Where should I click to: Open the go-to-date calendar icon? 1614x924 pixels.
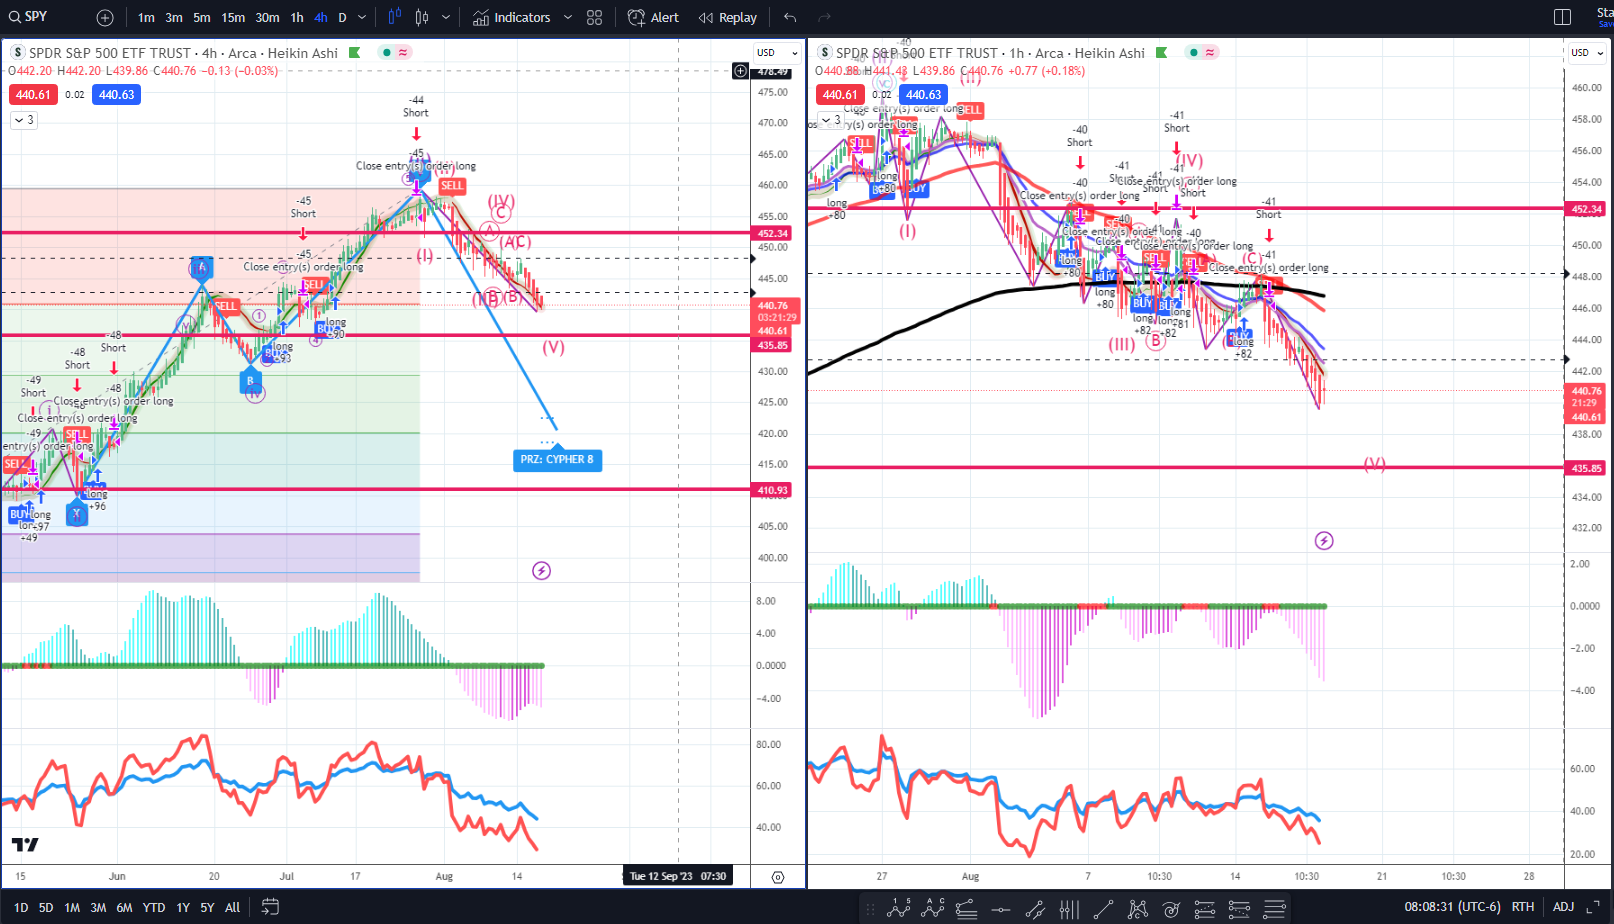[x=270, y=907]
